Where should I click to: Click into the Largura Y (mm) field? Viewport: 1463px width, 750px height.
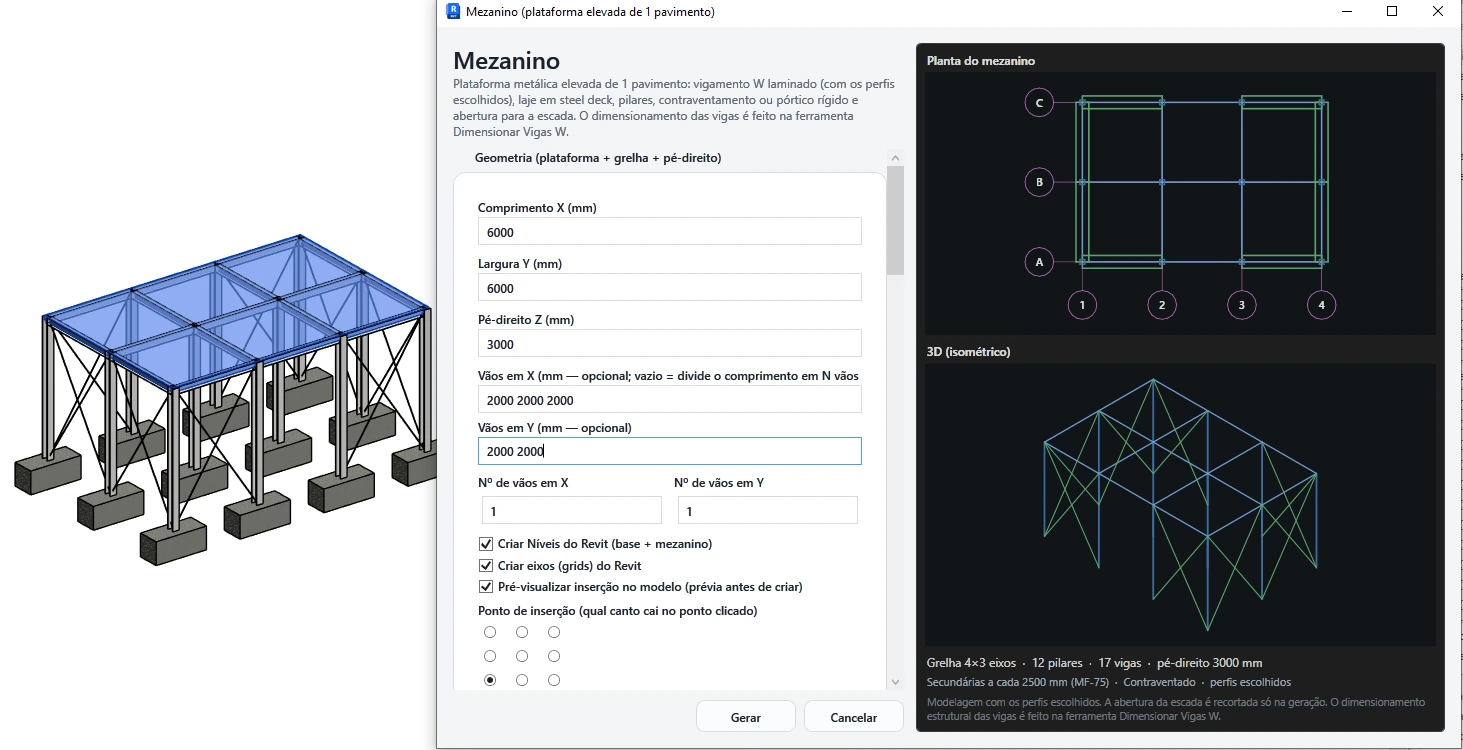(669, 288)
